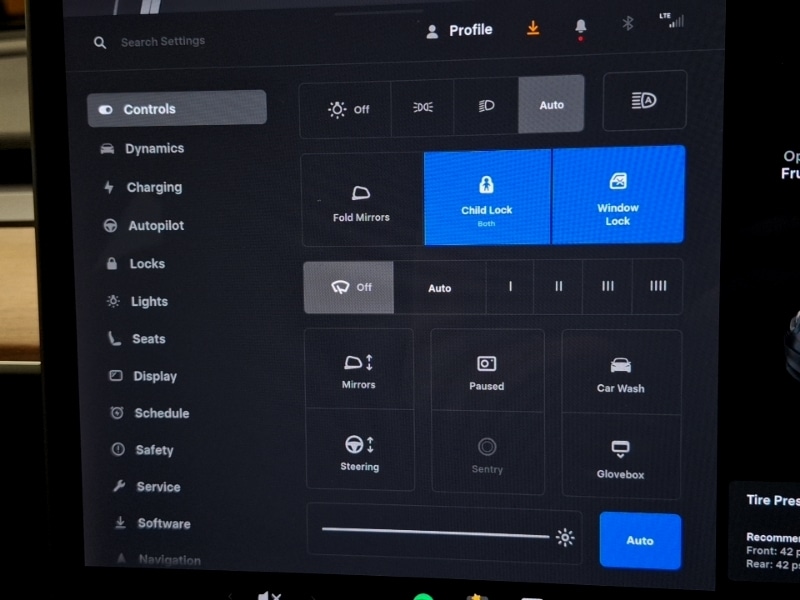800x600 pixels.
Task: Open notifications bell icon
Action: 581,27
